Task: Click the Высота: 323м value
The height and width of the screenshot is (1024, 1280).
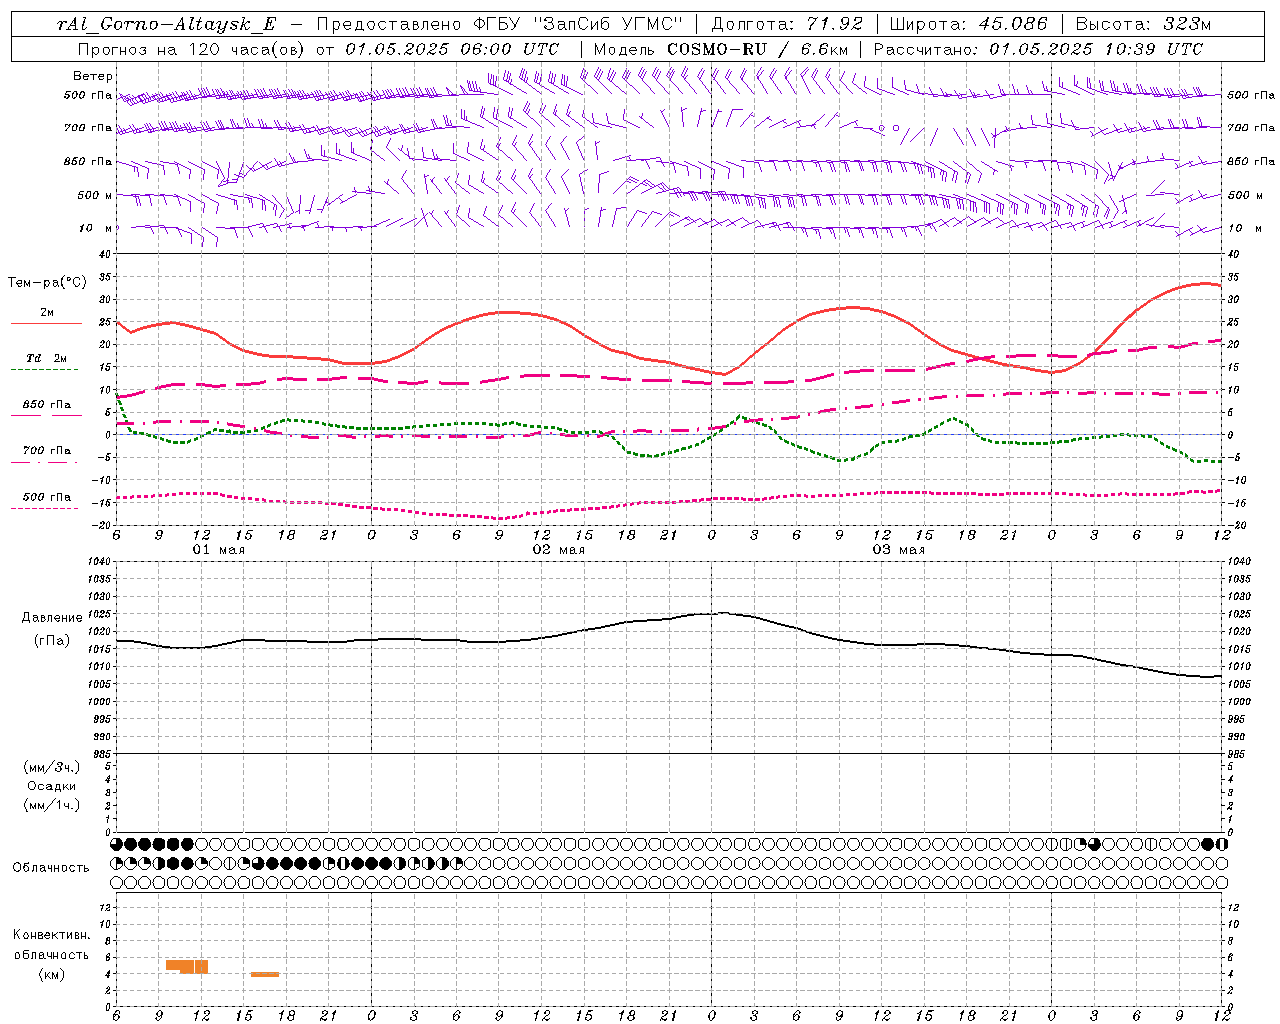Action: pos(1143,24)
